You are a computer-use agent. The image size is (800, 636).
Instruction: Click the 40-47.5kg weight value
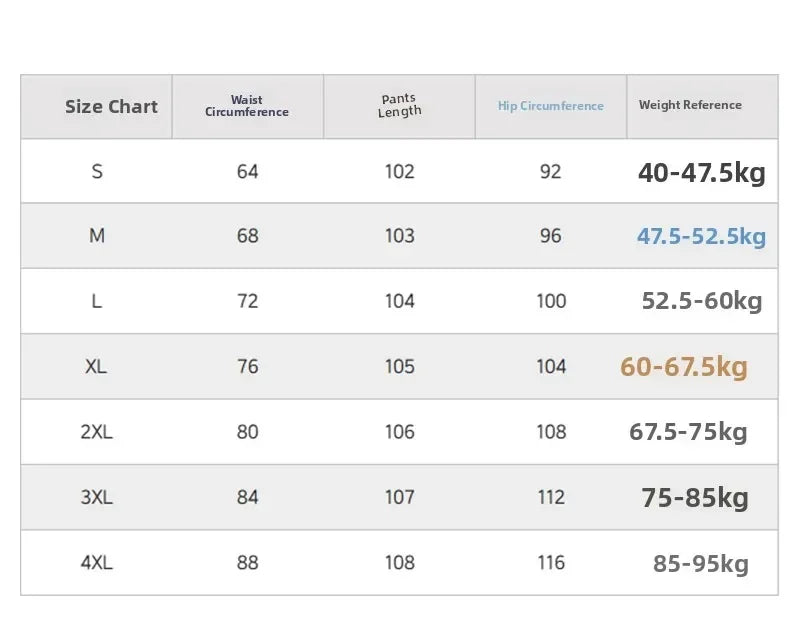[702, 172]
